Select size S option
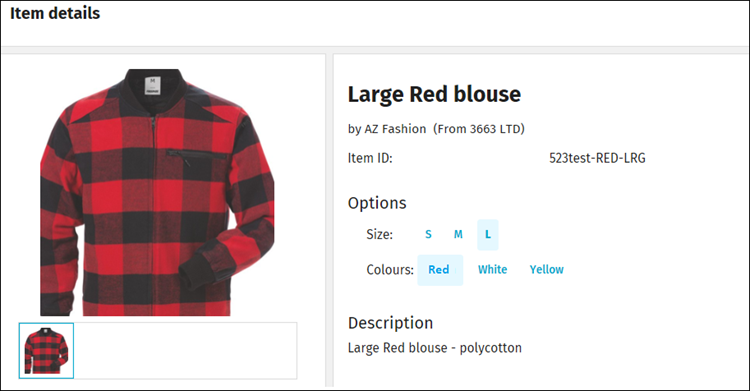Screen dimensions: 750x391 pos(428,235)
